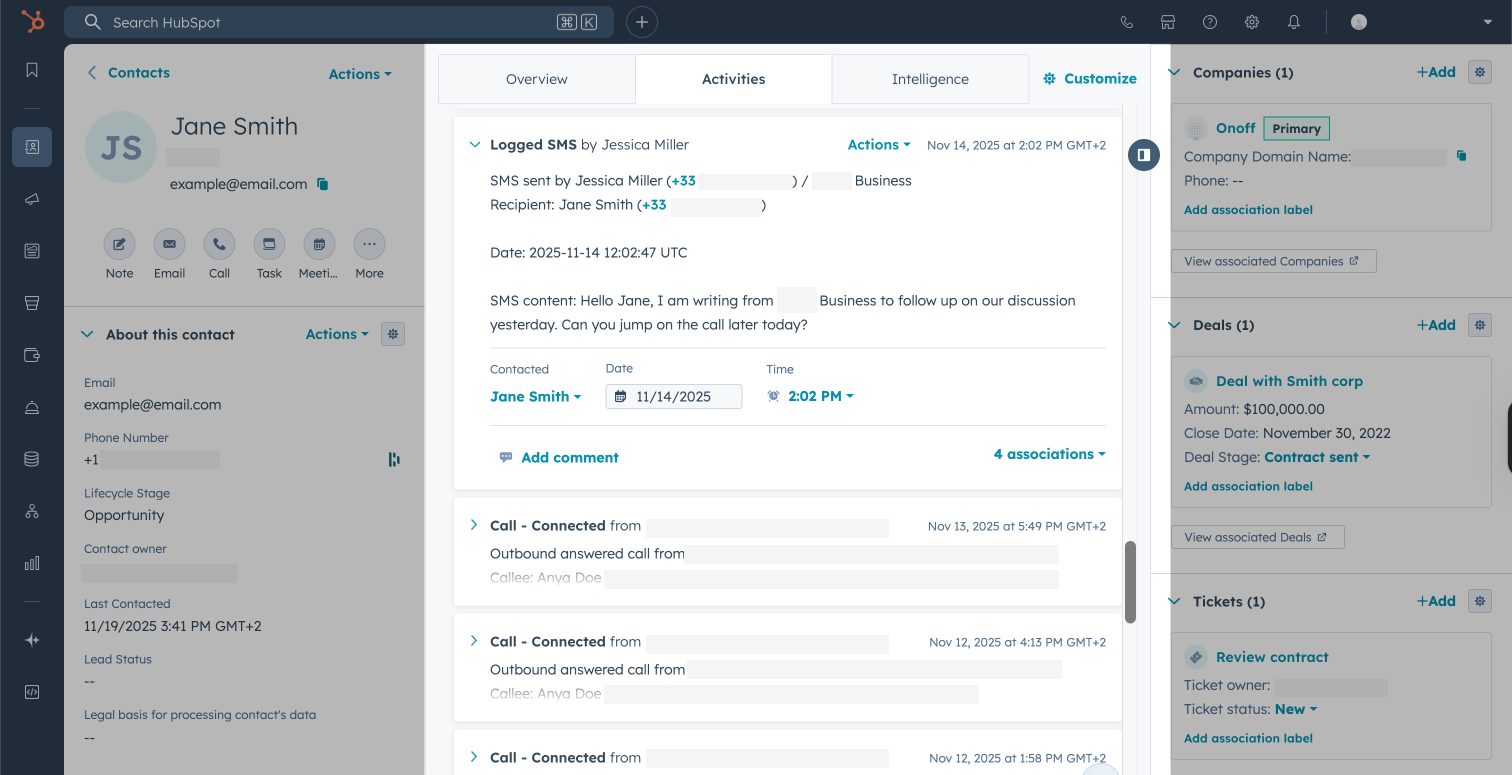The width and height of the screenshot is (1512, 775).
Task: Open the Commerce storefront sidebar icon
Action: 32,303
